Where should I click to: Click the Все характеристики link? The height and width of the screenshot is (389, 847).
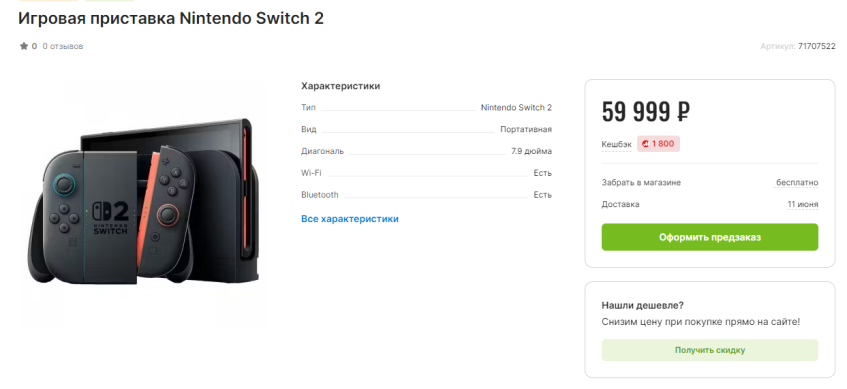(x=349, y=219)
